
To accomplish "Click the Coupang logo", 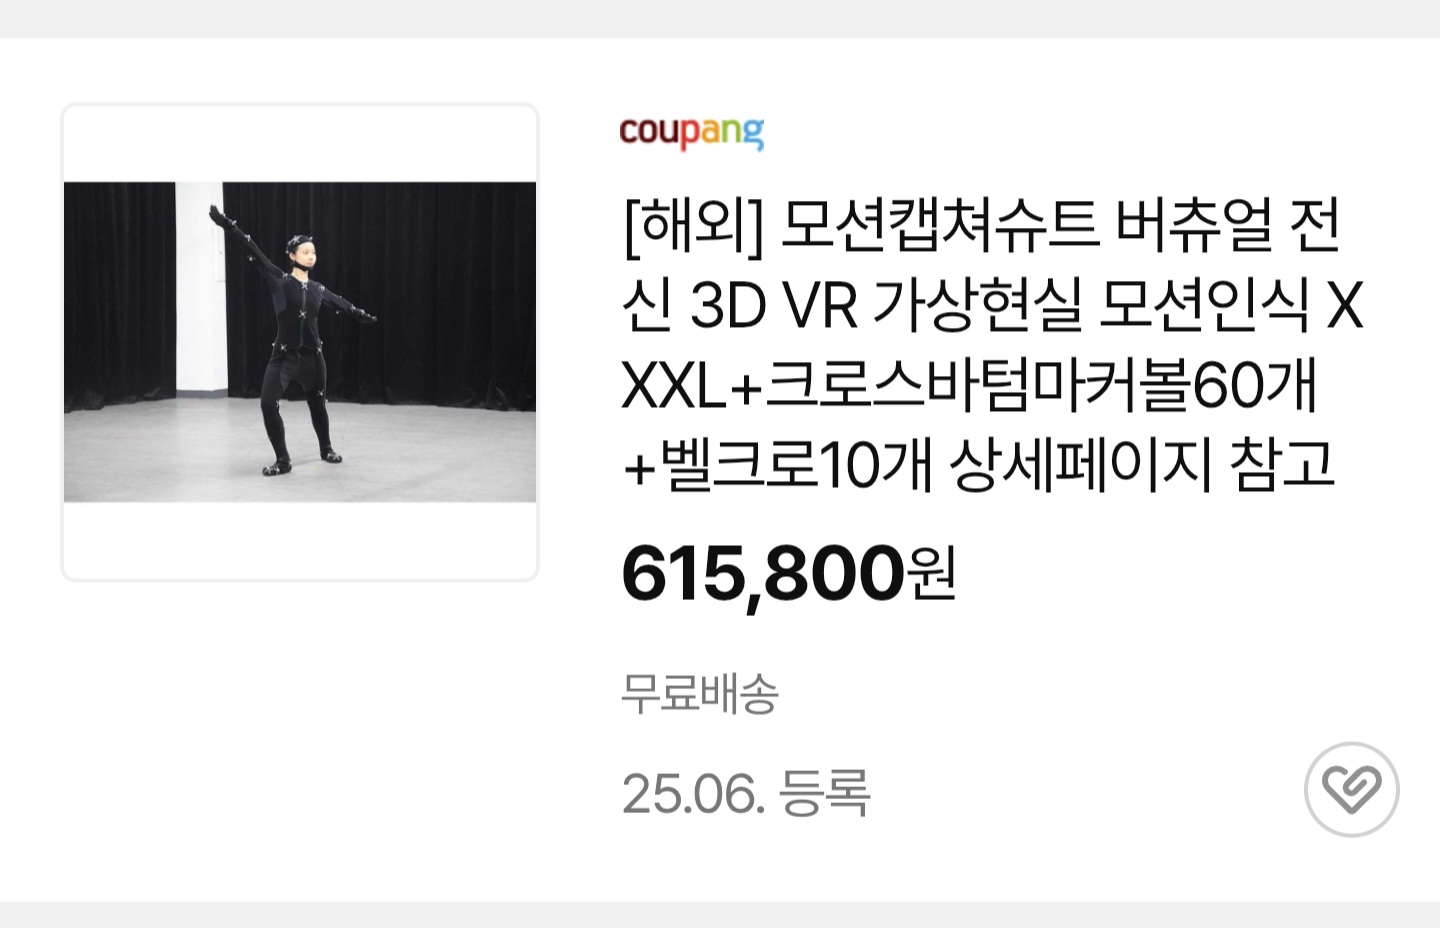I will (x=691, y=132).
